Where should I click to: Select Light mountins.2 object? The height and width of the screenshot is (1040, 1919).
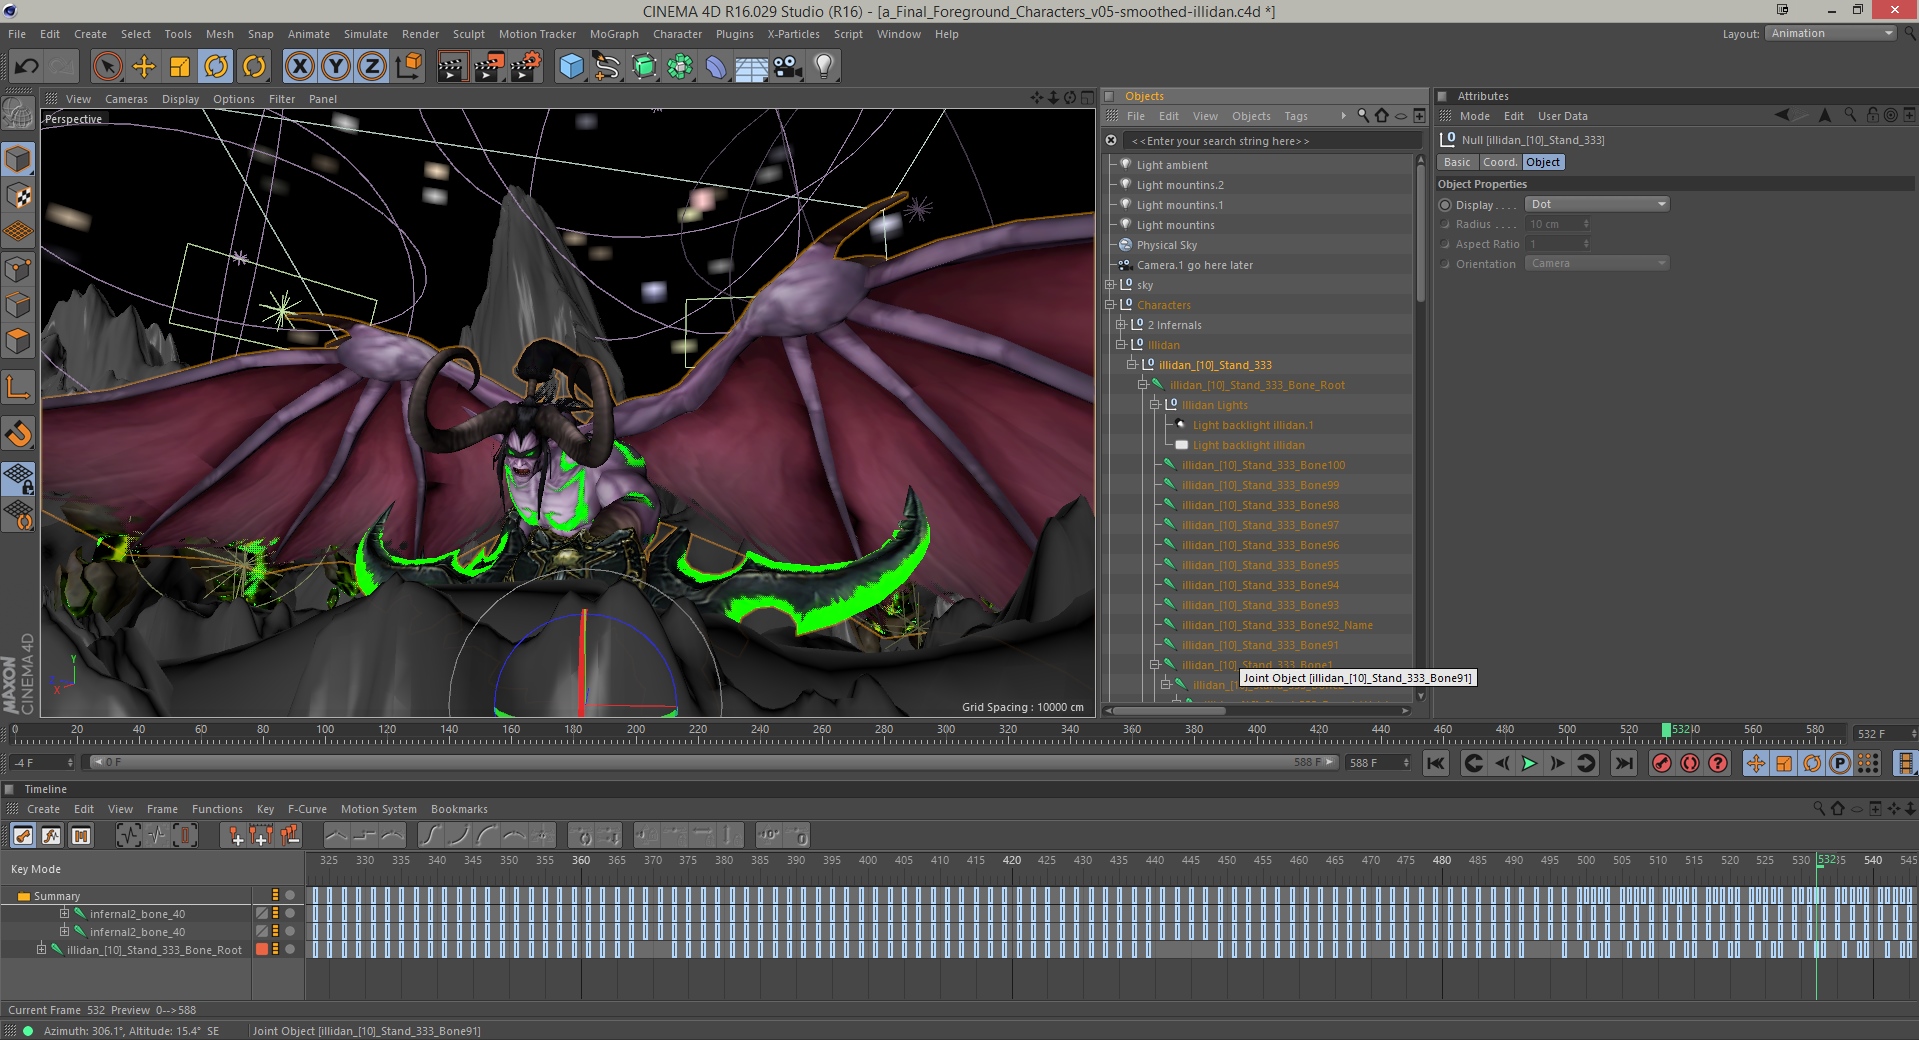pos(1179,185)
